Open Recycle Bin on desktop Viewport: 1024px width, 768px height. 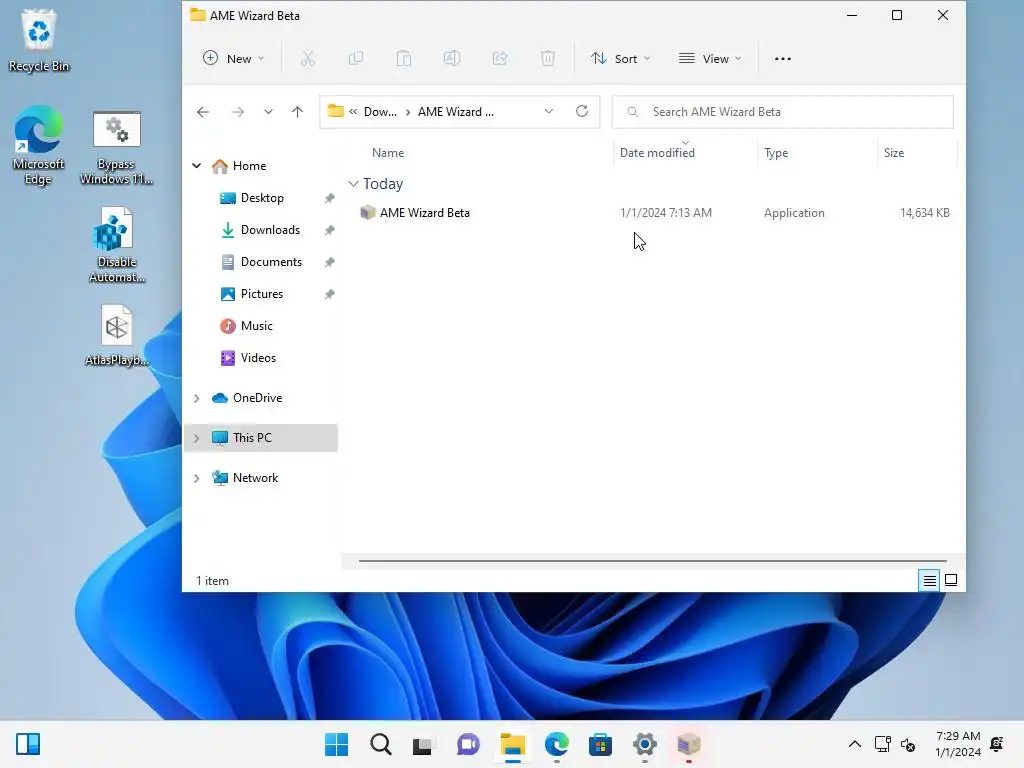point(39,40)
